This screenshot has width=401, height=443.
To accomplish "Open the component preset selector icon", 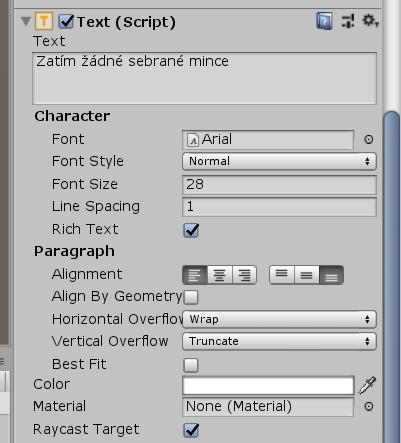I will point(348,21).
